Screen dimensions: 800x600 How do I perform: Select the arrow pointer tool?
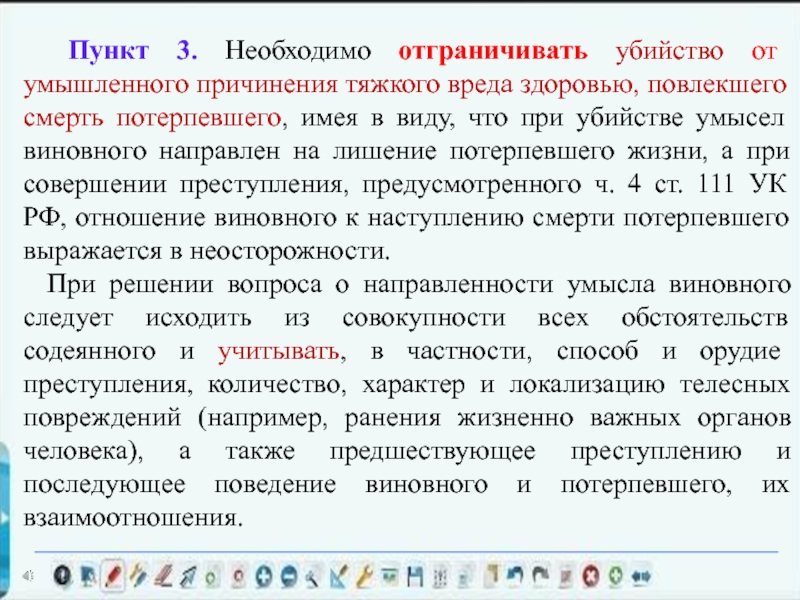tap(188, 577)
